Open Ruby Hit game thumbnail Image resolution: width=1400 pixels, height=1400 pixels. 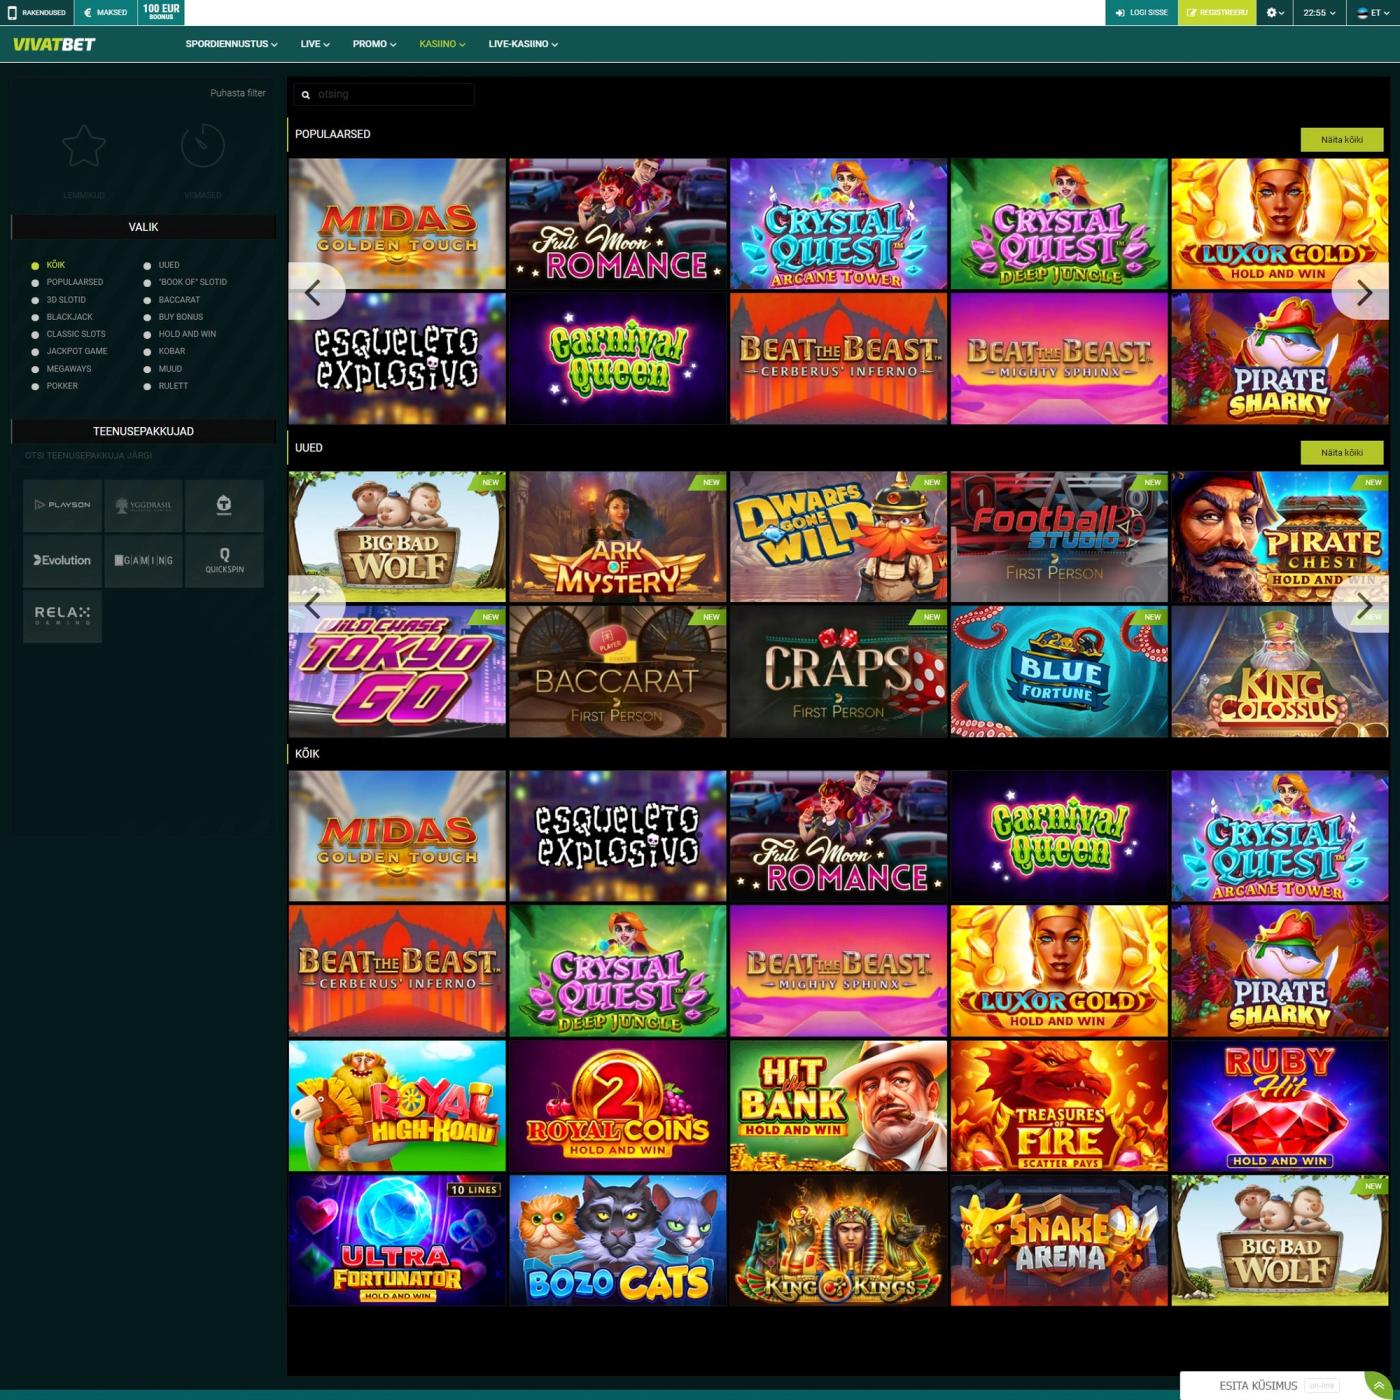pyautogui.click(x=1280, y=1106)
